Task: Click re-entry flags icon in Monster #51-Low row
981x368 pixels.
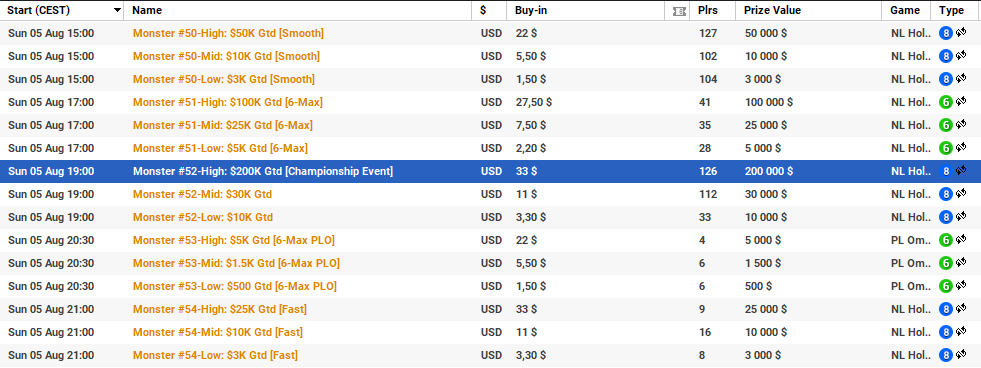Action: (961, 147)
